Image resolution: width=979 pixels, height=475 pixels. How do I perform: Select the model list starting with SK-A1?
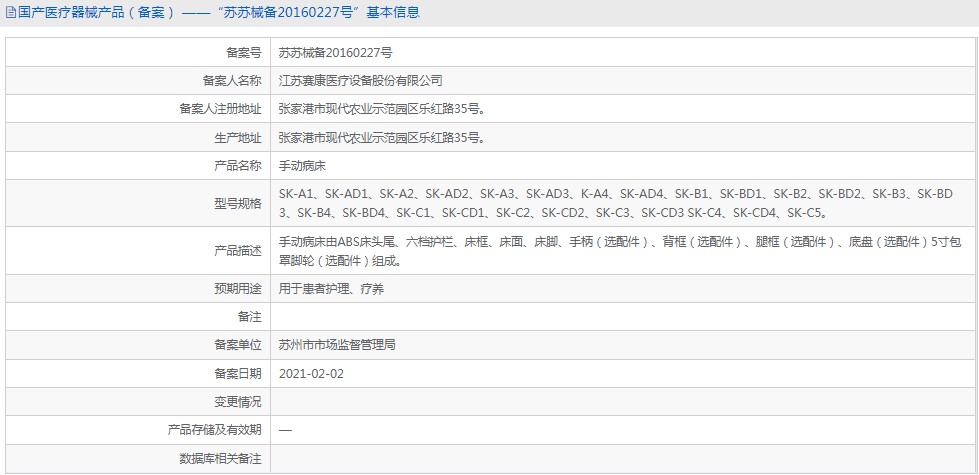(x=616, y=203)
